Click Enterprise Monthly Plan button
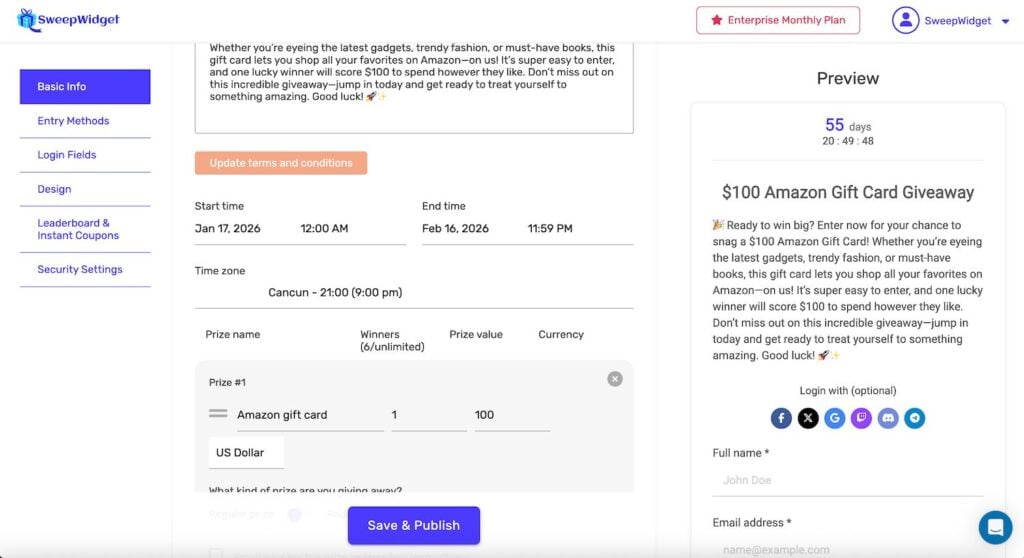Viewport: 1024px width, 558px height. [777, 20]
